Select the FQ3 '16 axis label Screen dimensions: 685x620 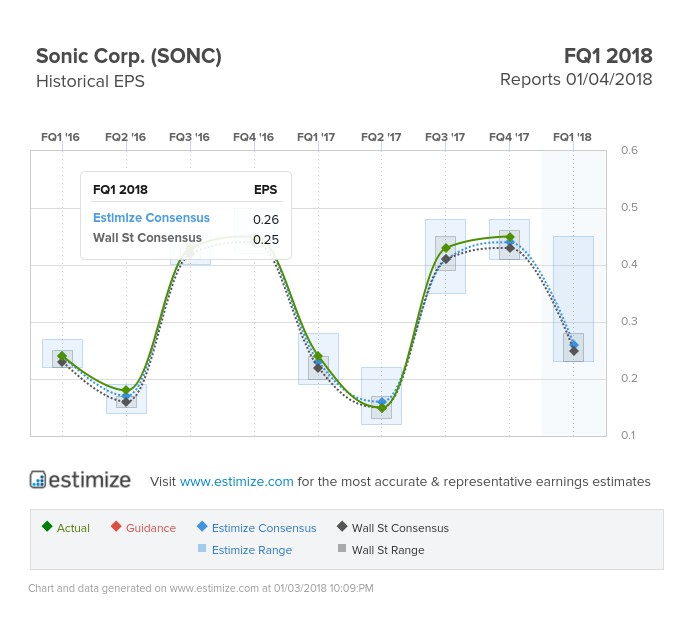point(189,137)
